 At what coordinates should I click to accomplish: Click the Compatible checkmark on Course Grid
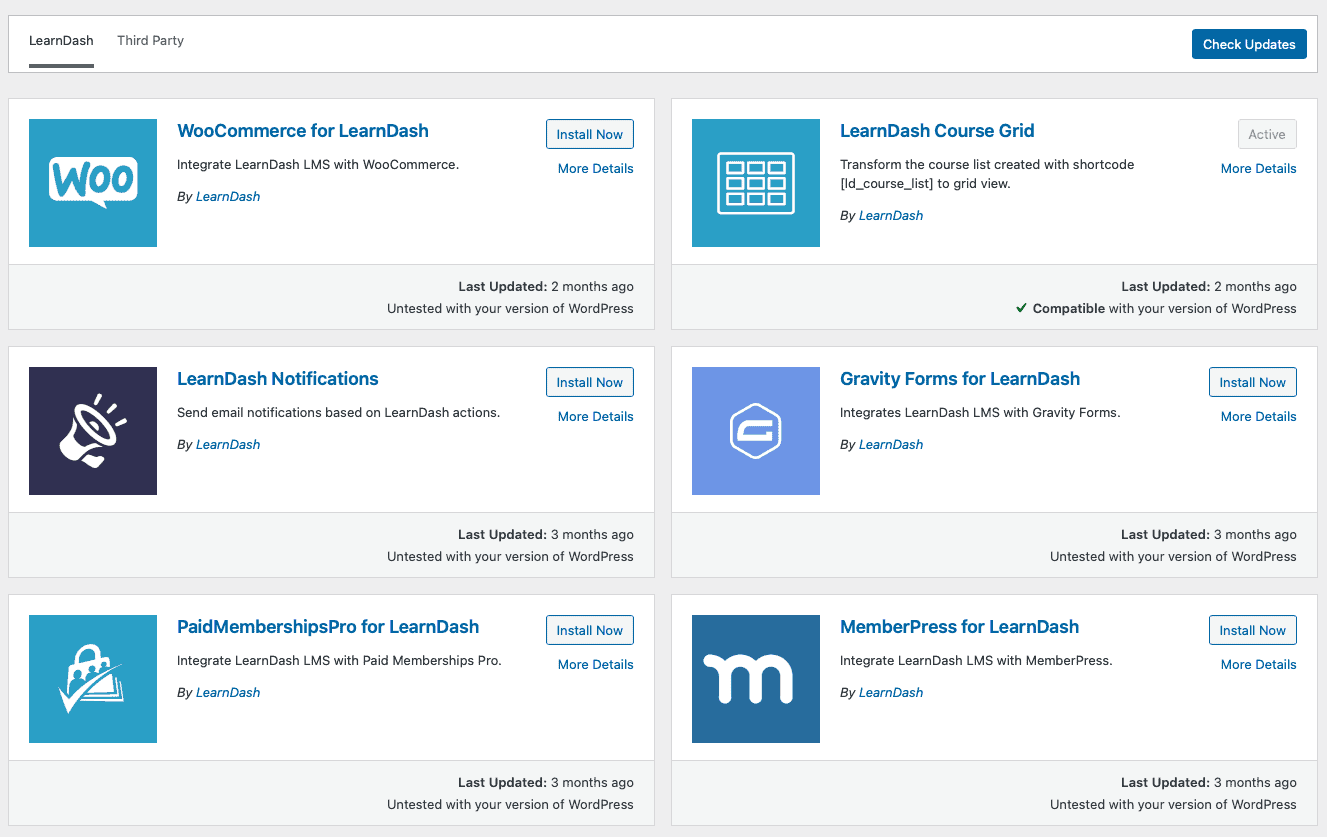click(1021, 308)
